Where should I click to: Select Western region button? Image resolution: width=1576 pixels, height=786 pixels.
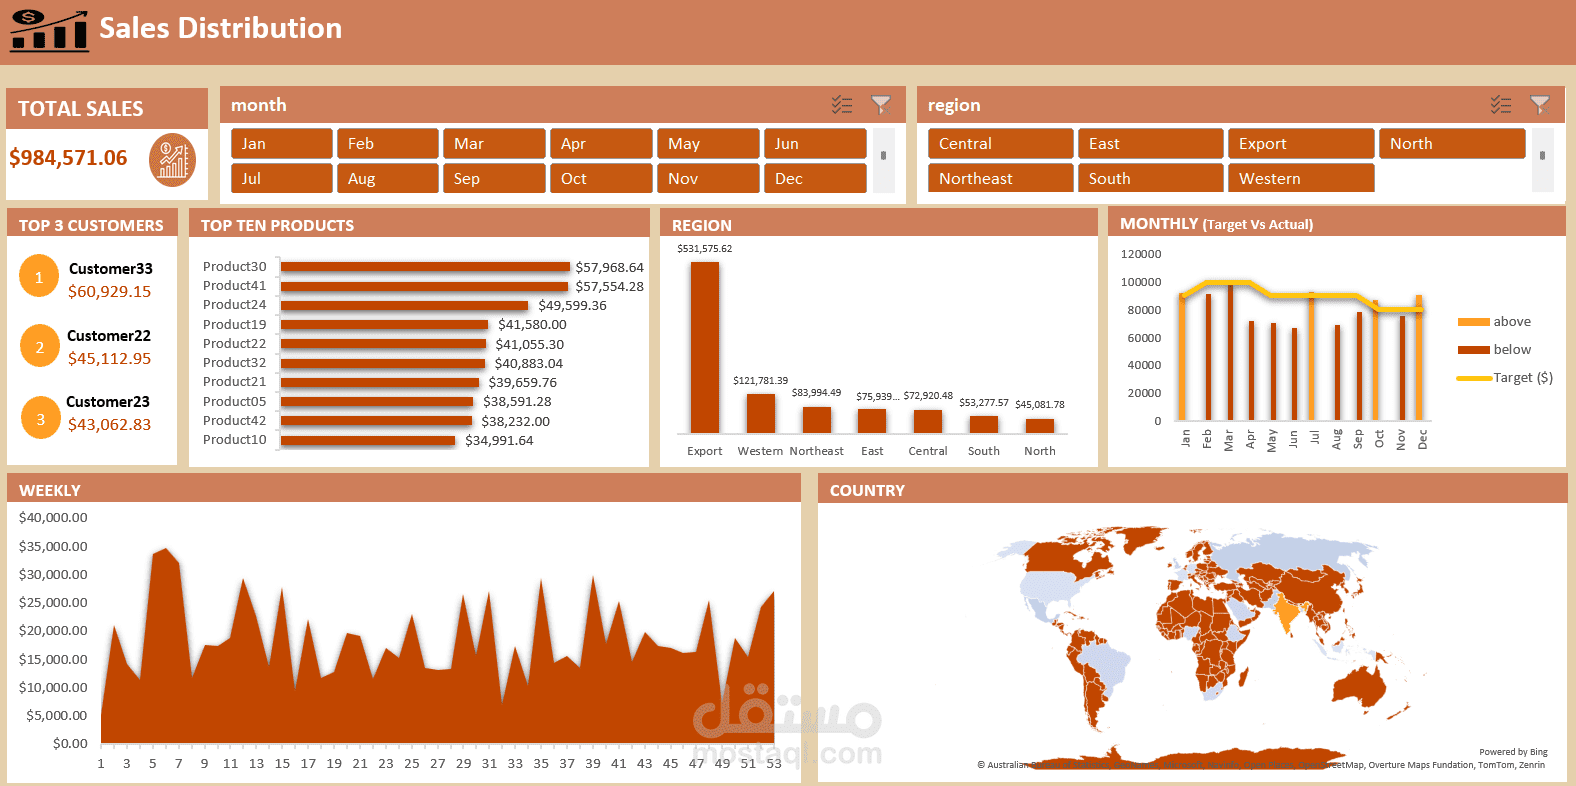pos(1301,178)
